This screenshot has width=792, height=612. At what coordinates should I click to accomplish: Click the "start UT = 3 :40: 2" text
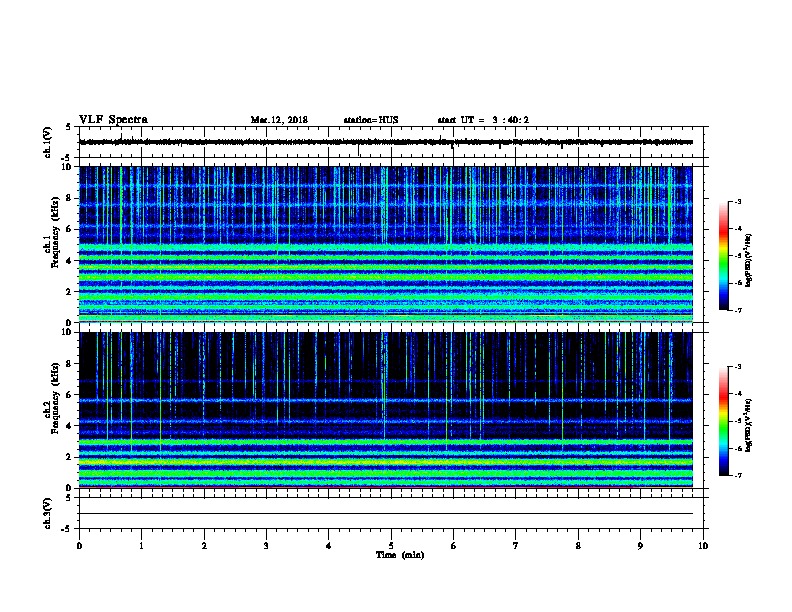[x=483, y=120]
